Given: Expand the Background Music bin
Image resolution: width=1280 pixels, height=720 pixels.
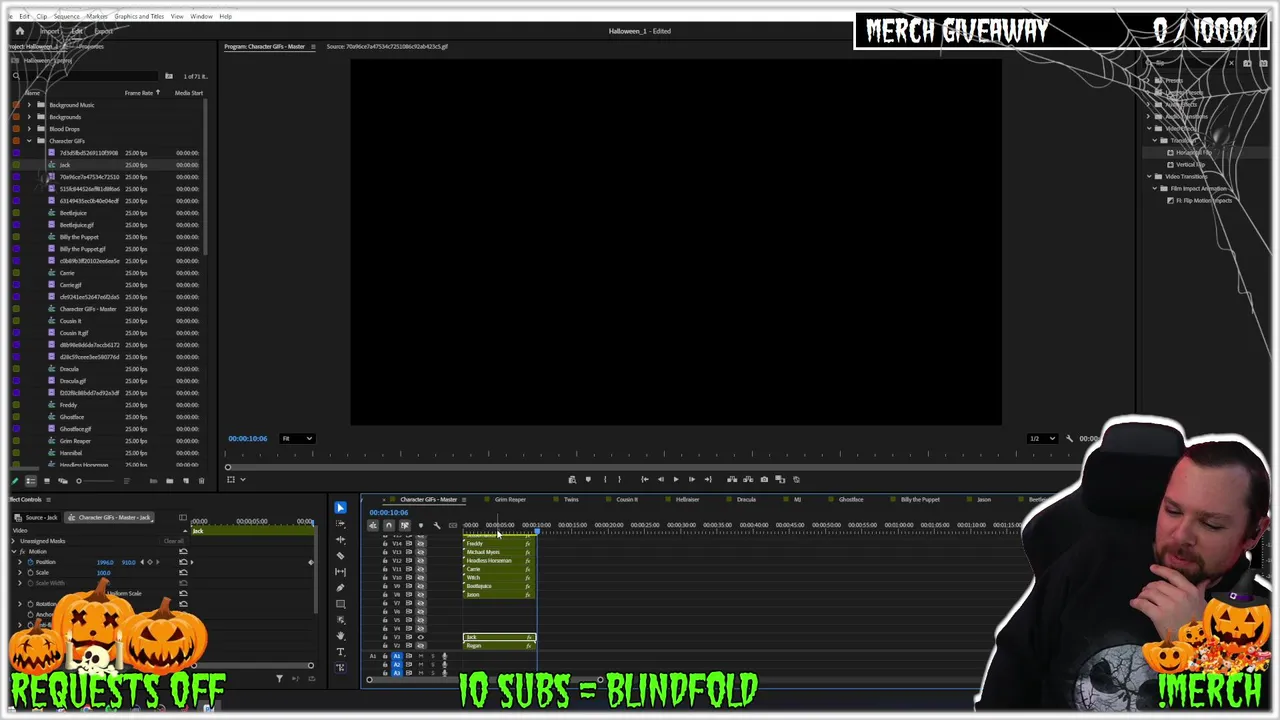Looking at the screenshot, I should 29,105.
